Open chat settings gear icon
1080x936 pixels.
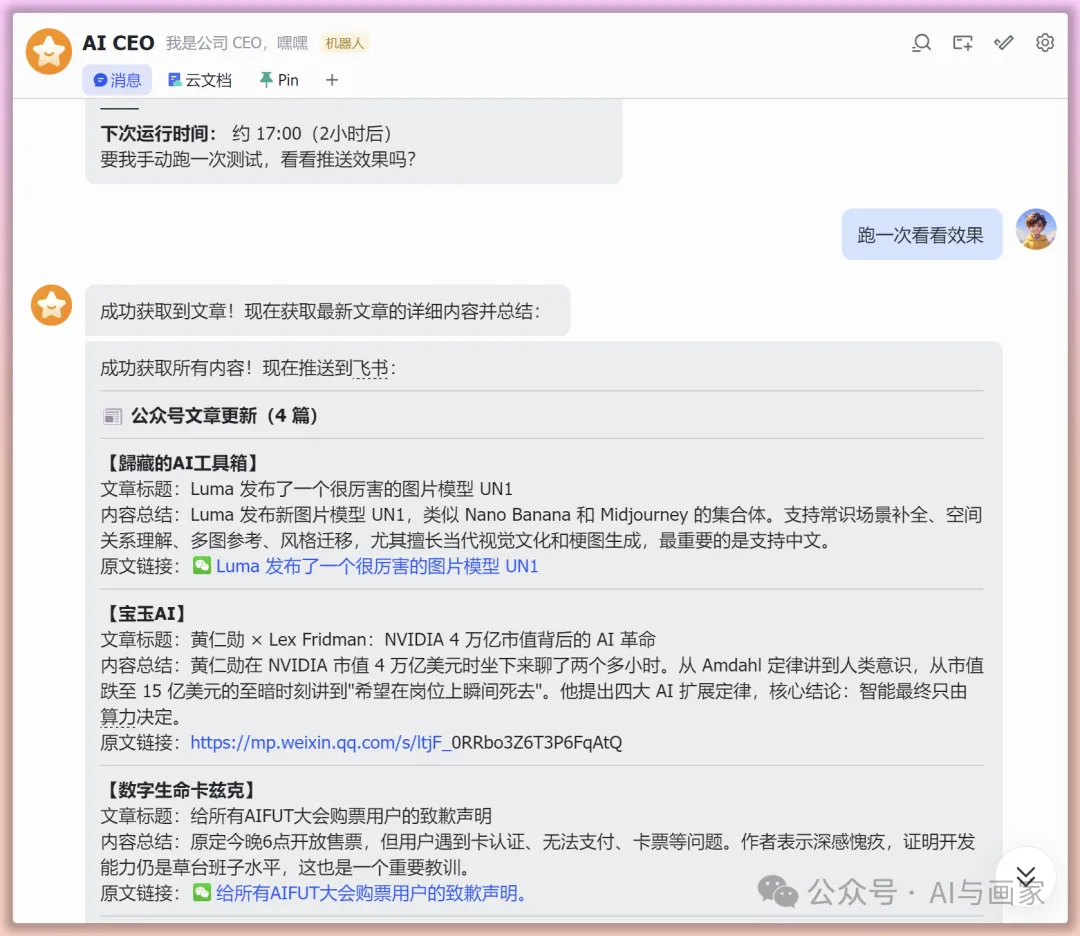[x=1045, y=43]
